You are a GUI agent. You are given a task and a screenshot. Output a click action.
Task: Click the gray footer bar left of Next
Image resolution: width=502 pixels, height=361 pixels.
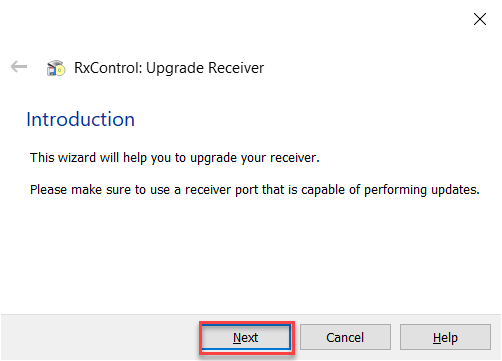[x=100, y=337]
